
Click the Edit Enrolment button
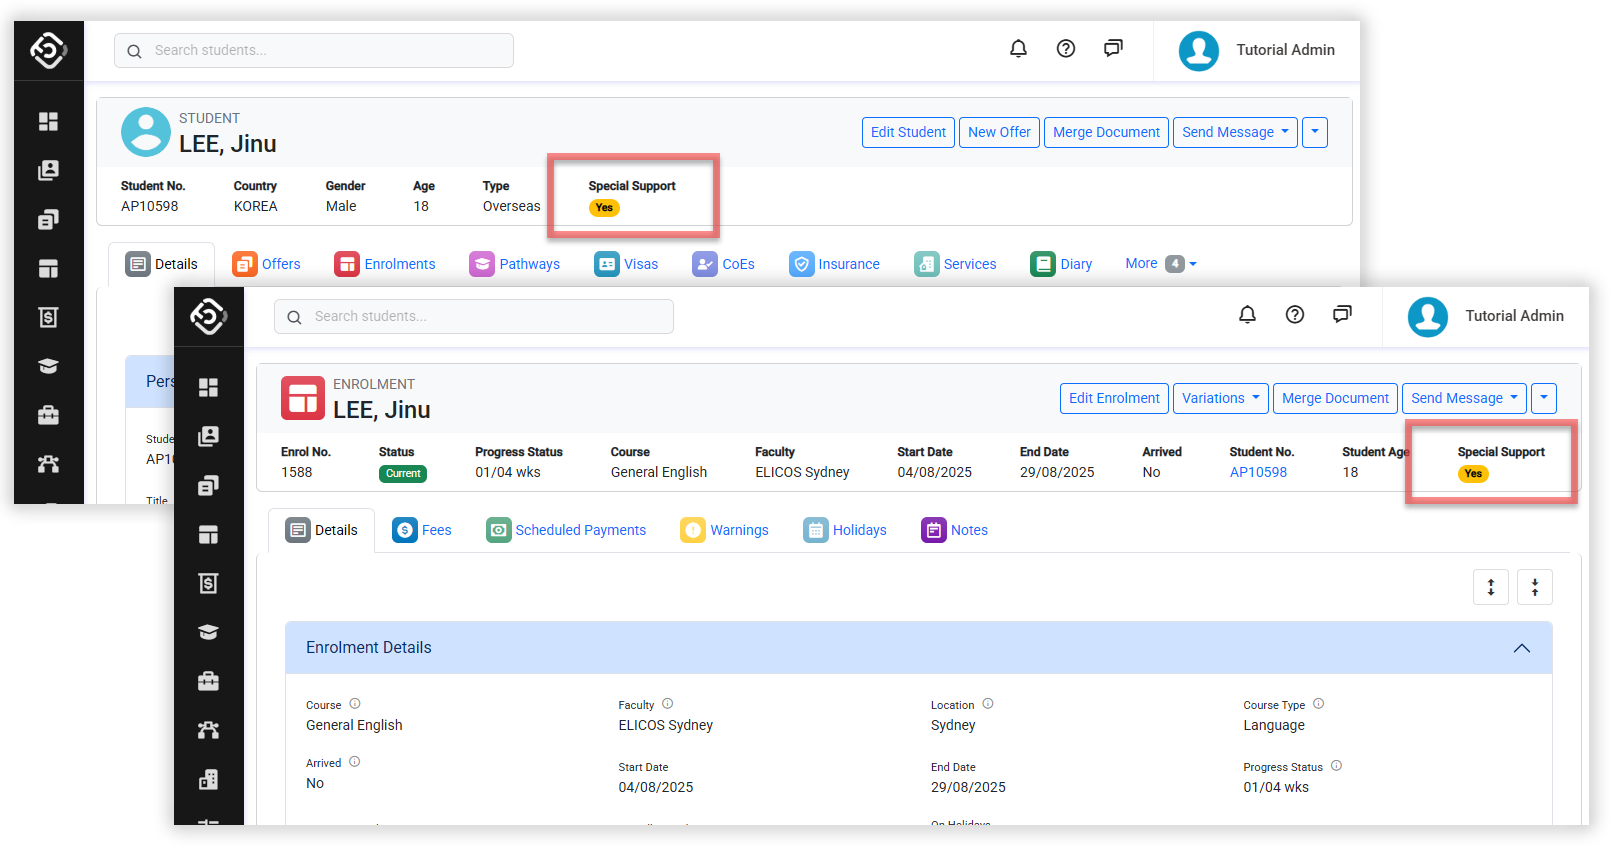click(1114, 398)
